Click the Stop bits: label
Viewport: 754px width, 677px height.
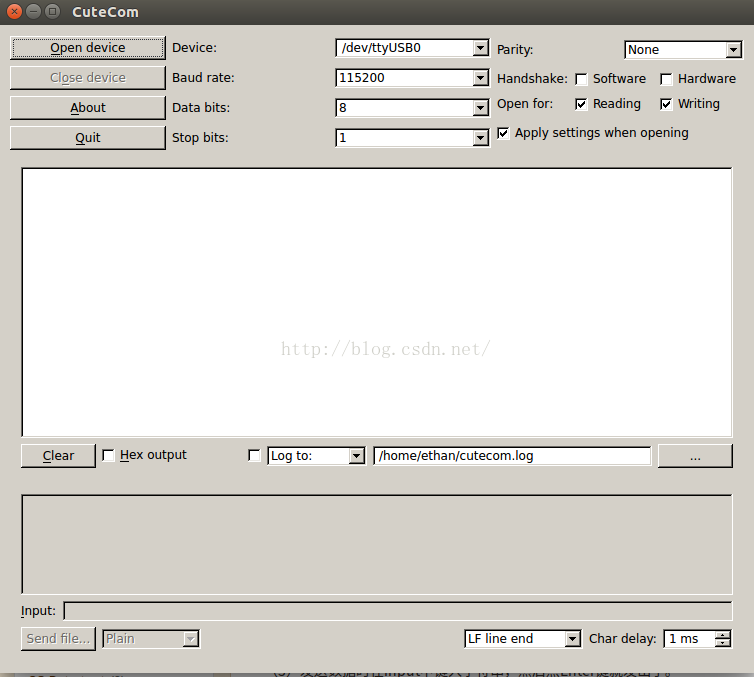(200, 138)
